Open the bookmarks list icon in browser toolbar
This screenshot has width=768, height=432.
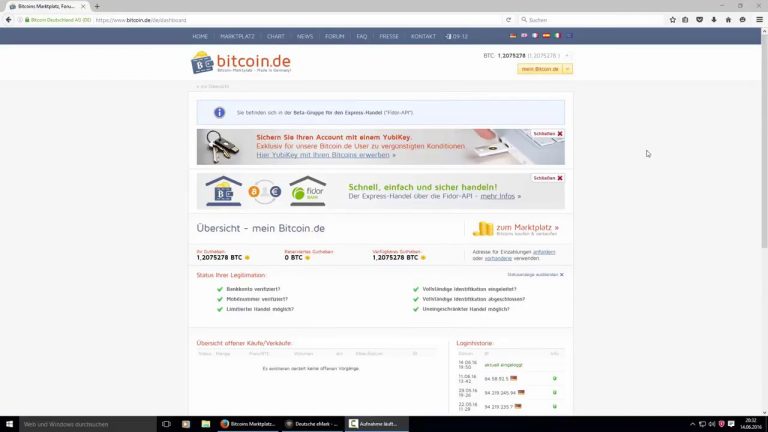tap(685, 20)
